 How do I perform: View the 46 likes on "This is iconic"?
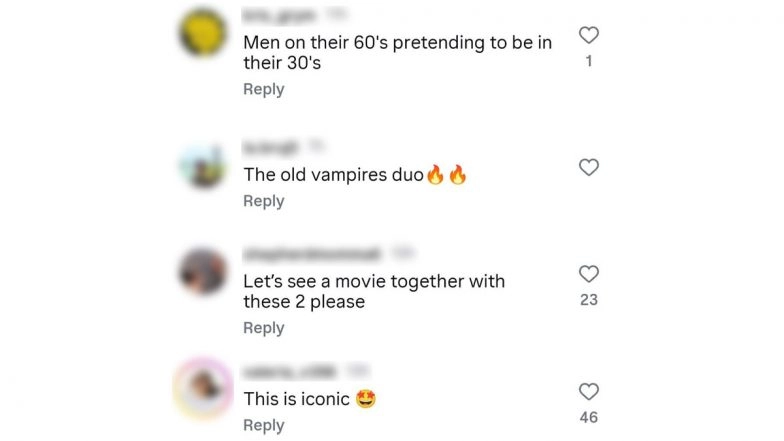[x=588, y=417]
